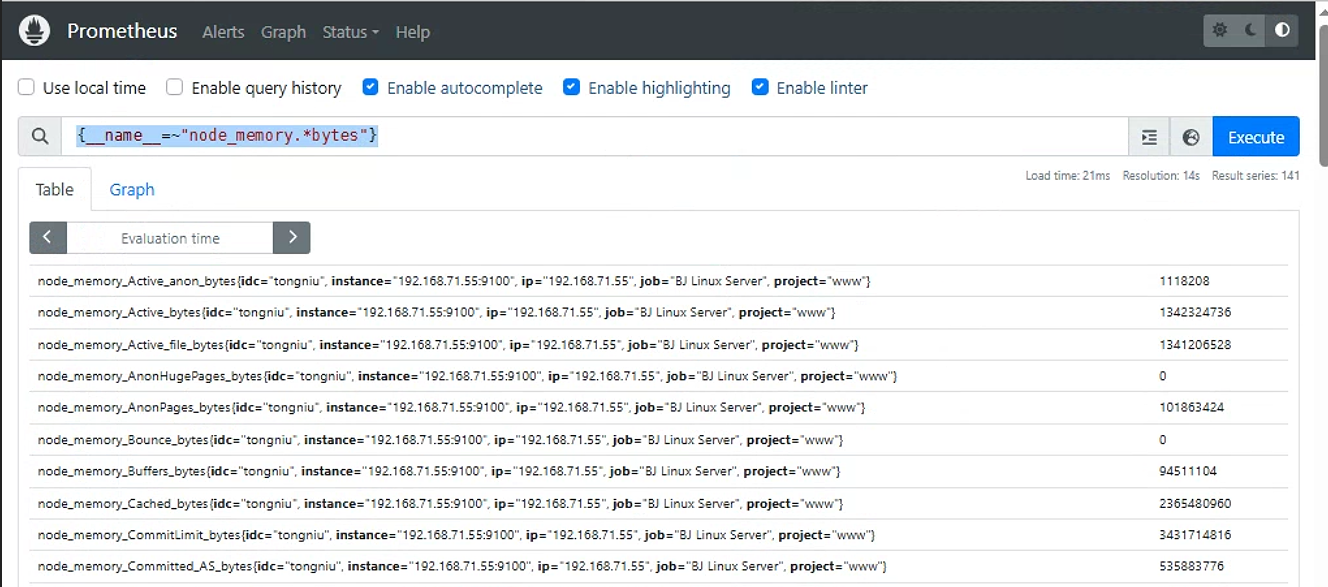Image resolution: width=1328 pixels, height=587 pixels.
Task: Click the value 2365480960
Action: (x=1195, y=503)
